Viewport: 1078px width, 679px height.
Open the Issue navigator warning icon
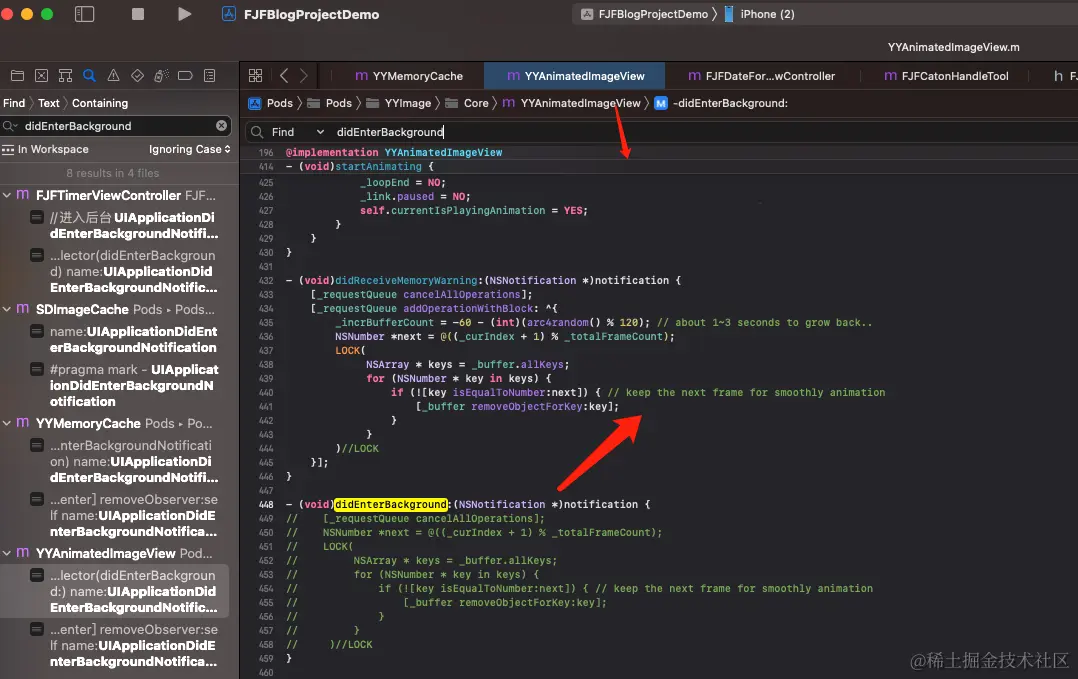point(113,76)
